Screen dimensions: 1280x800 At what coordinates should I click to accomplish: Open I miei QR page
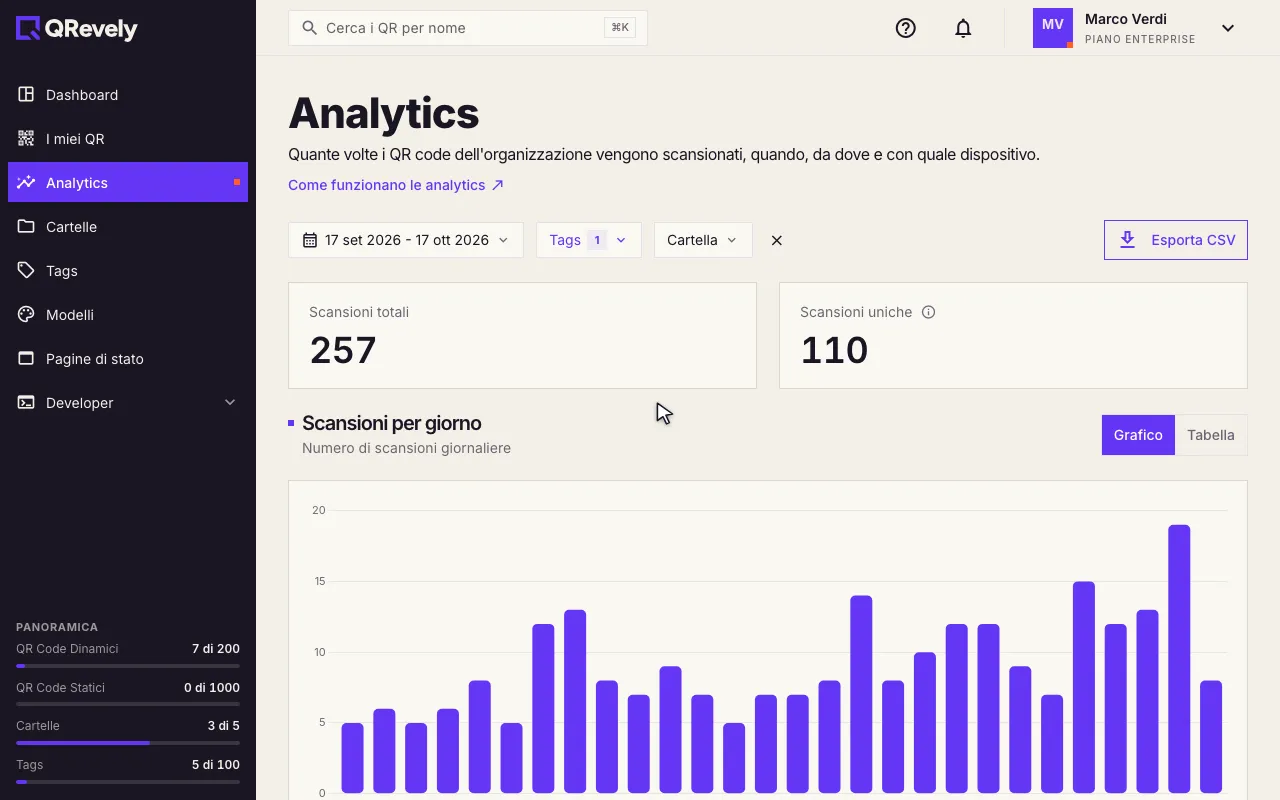pos(128,139)
